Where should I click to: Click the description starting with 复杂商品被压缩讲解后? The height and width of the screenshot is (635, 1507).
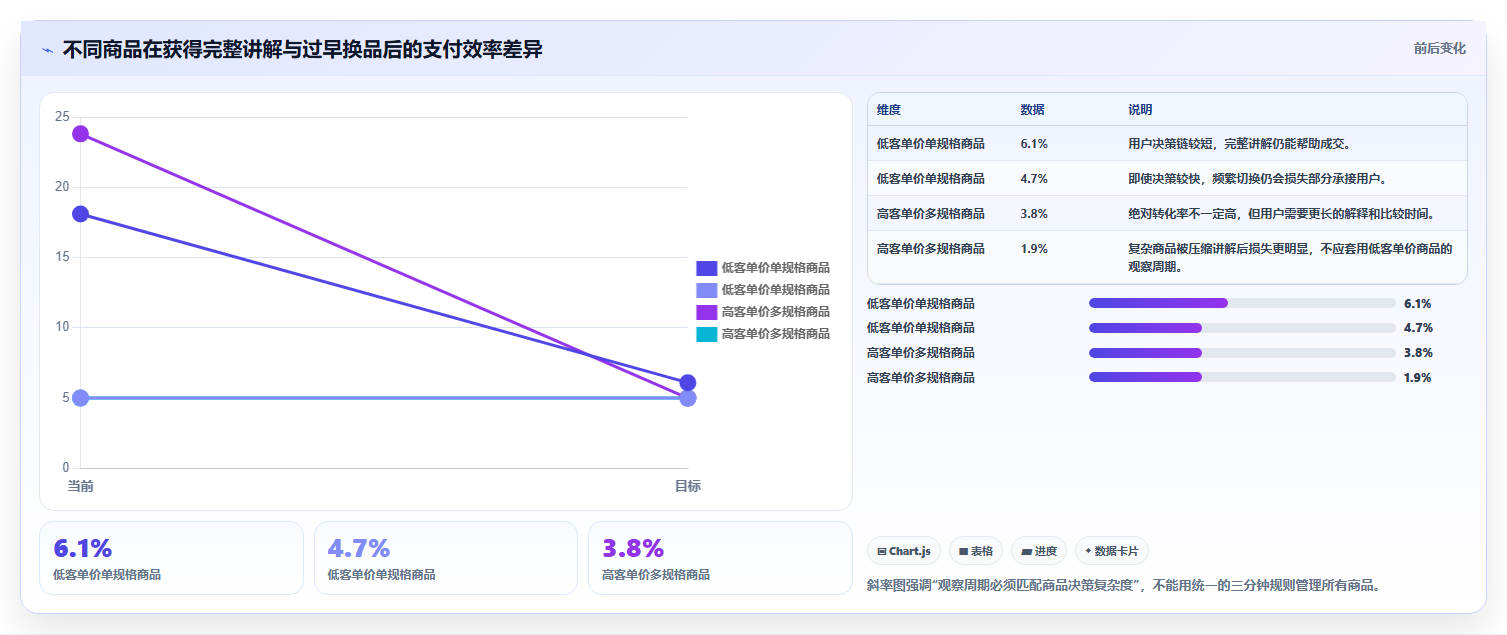click(x=1290, y=258)
